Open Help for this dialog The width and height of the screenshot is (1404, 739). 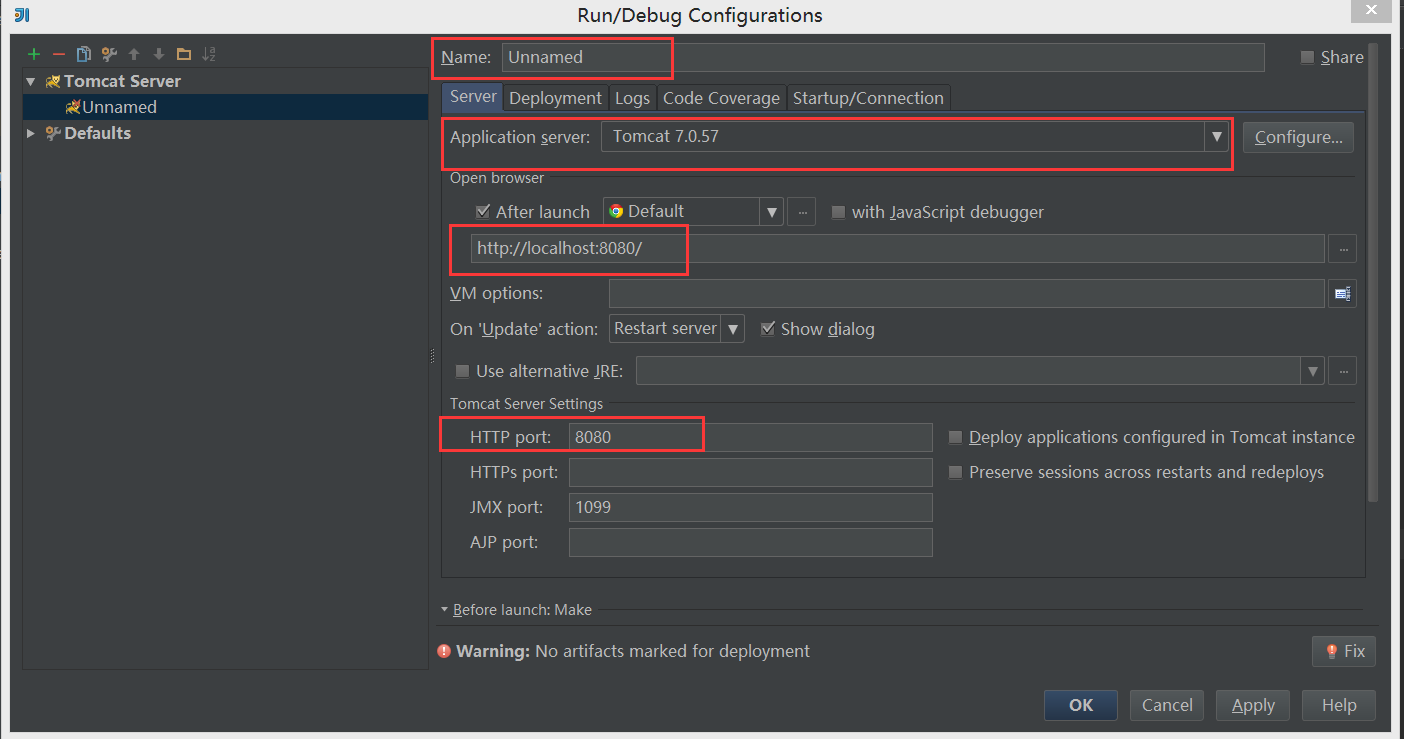[1339, 705]
